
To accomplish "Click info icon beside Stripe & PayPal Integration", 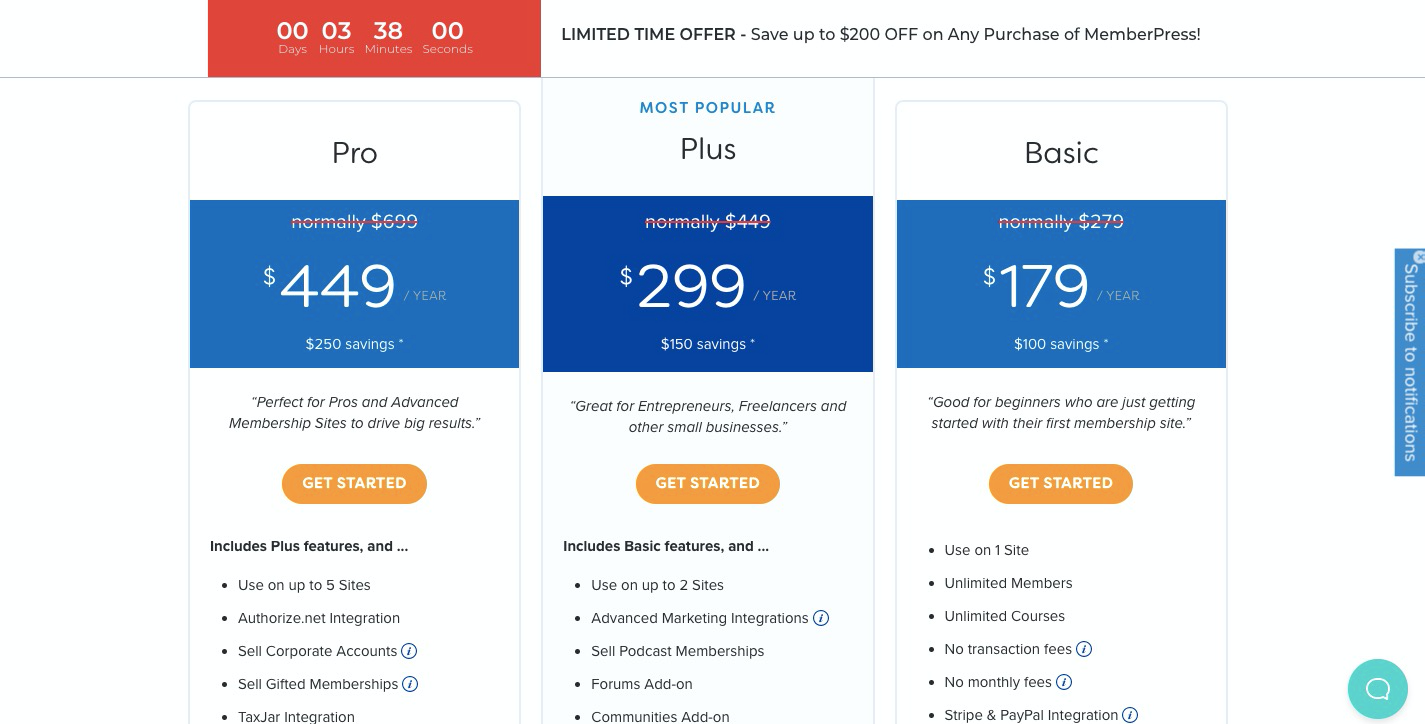I will (x=1130, y=715).
